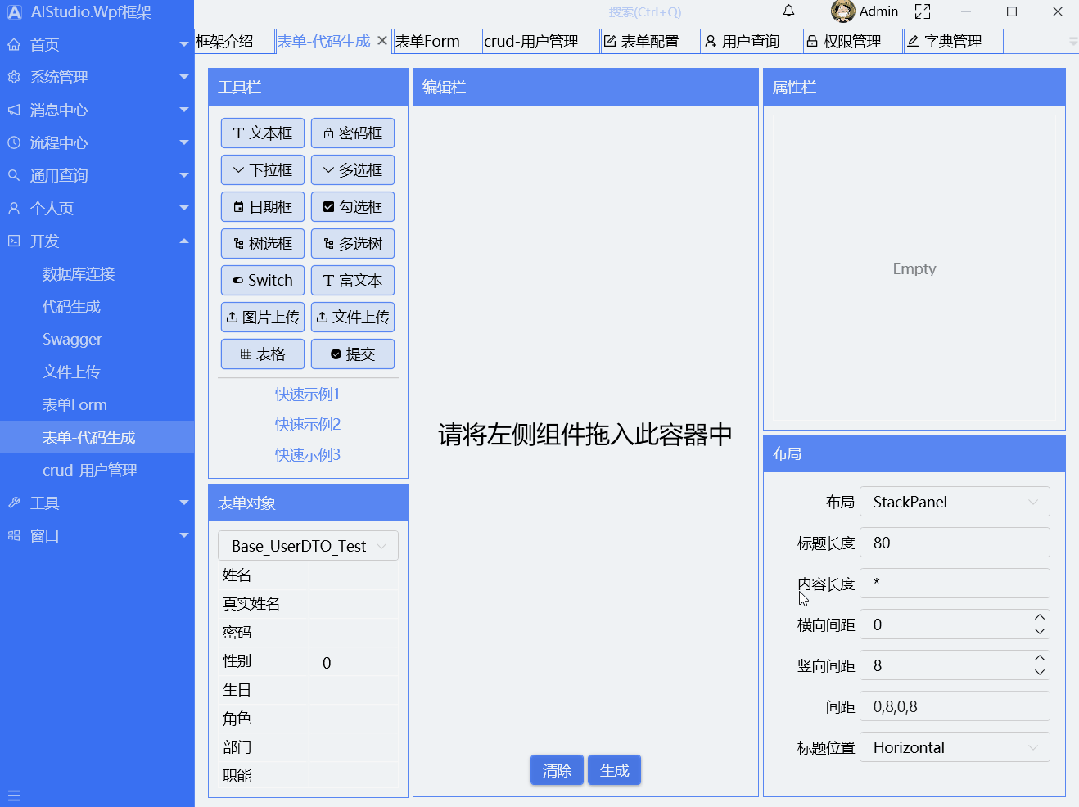Expand the 系统管理 sidebar menu
The image size is (1079, 807).
click(x=97, y=77)
